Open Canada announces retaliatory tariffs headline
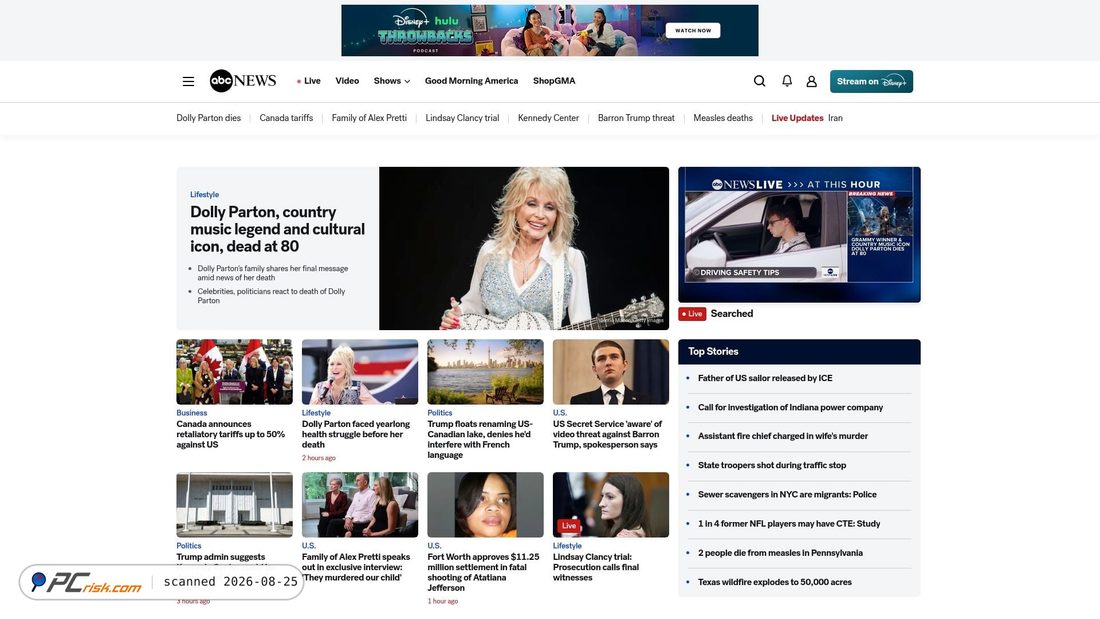Viewport: 1100px width, 619px height. click(x=231, y=434)
